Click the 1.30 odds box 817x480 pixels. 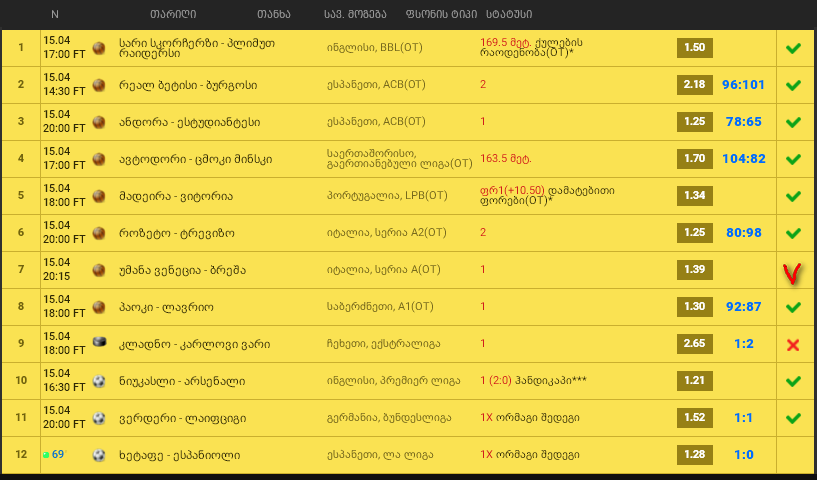coord(695,306)
